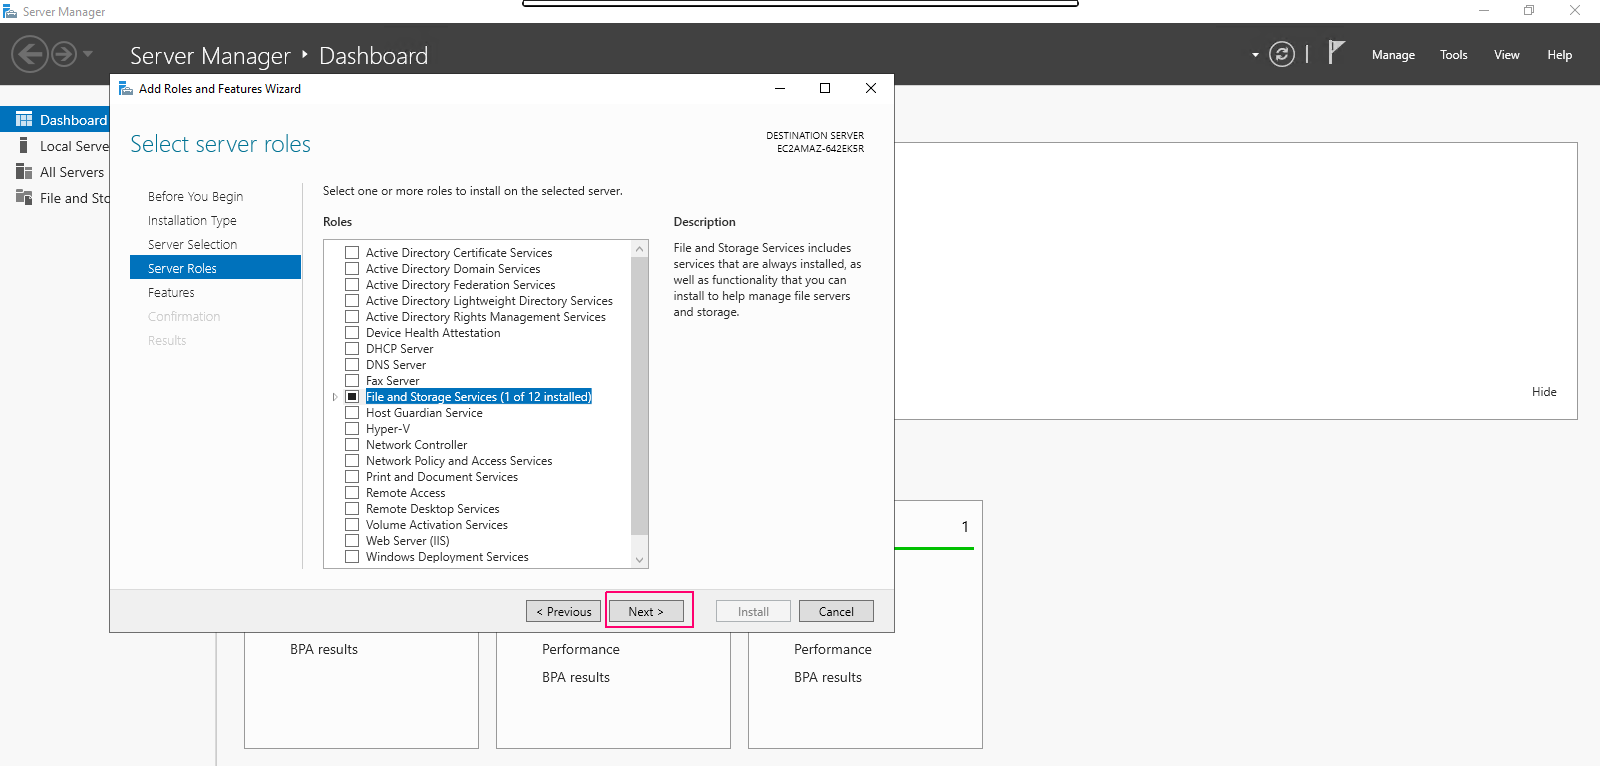Image resolution: width=1600 pixels, height=766 pixels.
Task: Check Active Directory Lightweight Directory Services
Action: coord(352,301)
